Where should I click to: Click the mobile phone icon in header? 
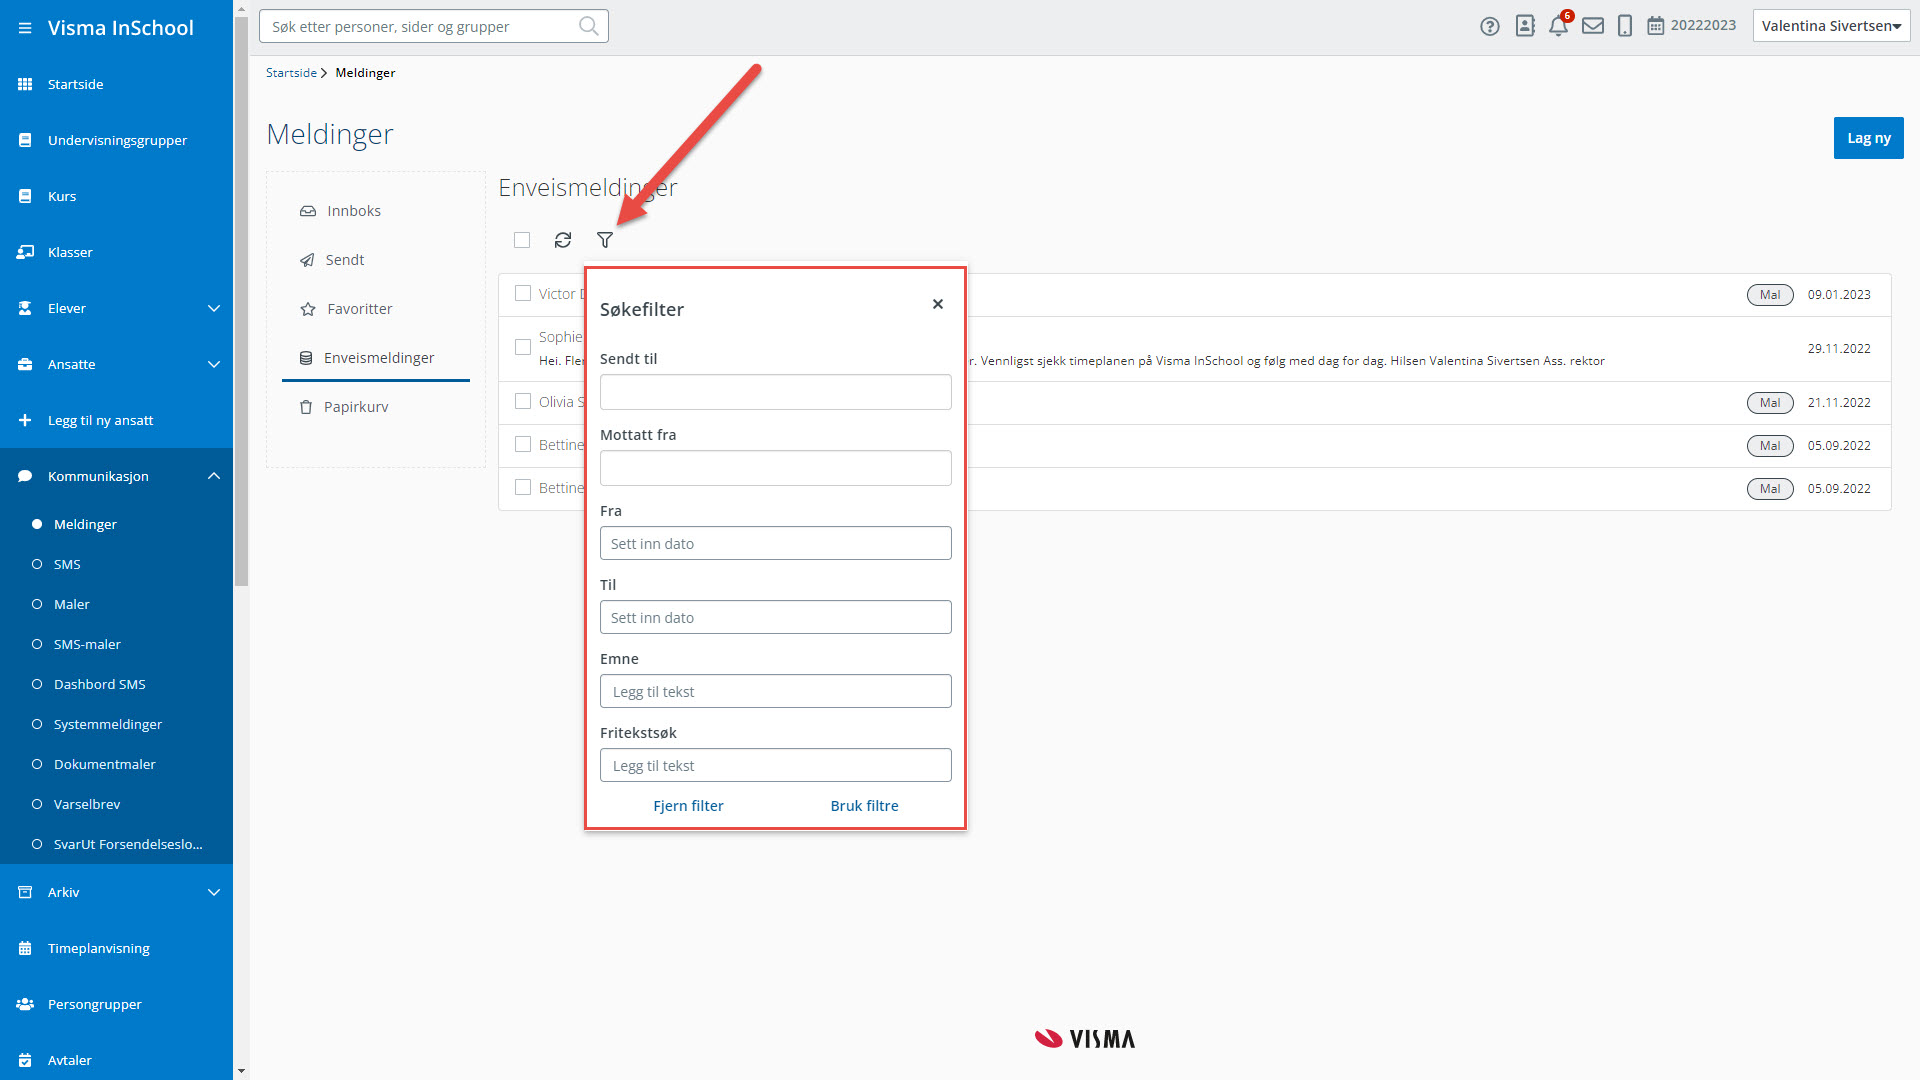pyautogui.click(x=1625, y=26)
